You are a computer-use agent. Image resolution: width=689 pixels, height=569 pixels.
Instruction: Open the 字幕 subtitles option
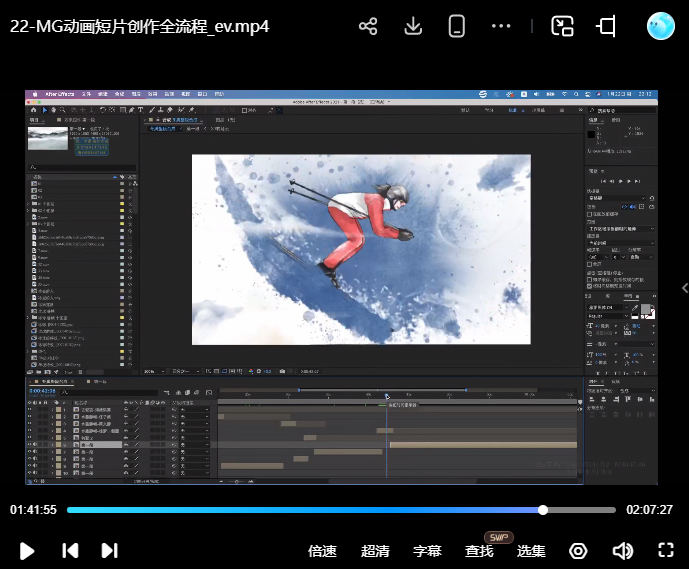tap(427, 551)
